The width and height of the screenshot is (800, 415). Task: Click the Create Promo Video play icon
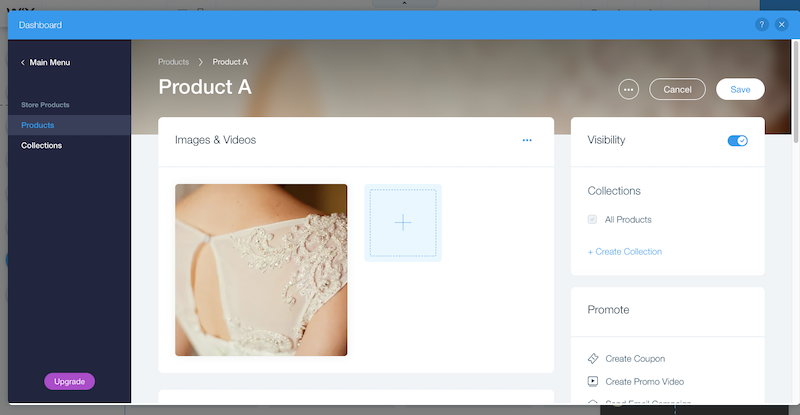[593, 381]
